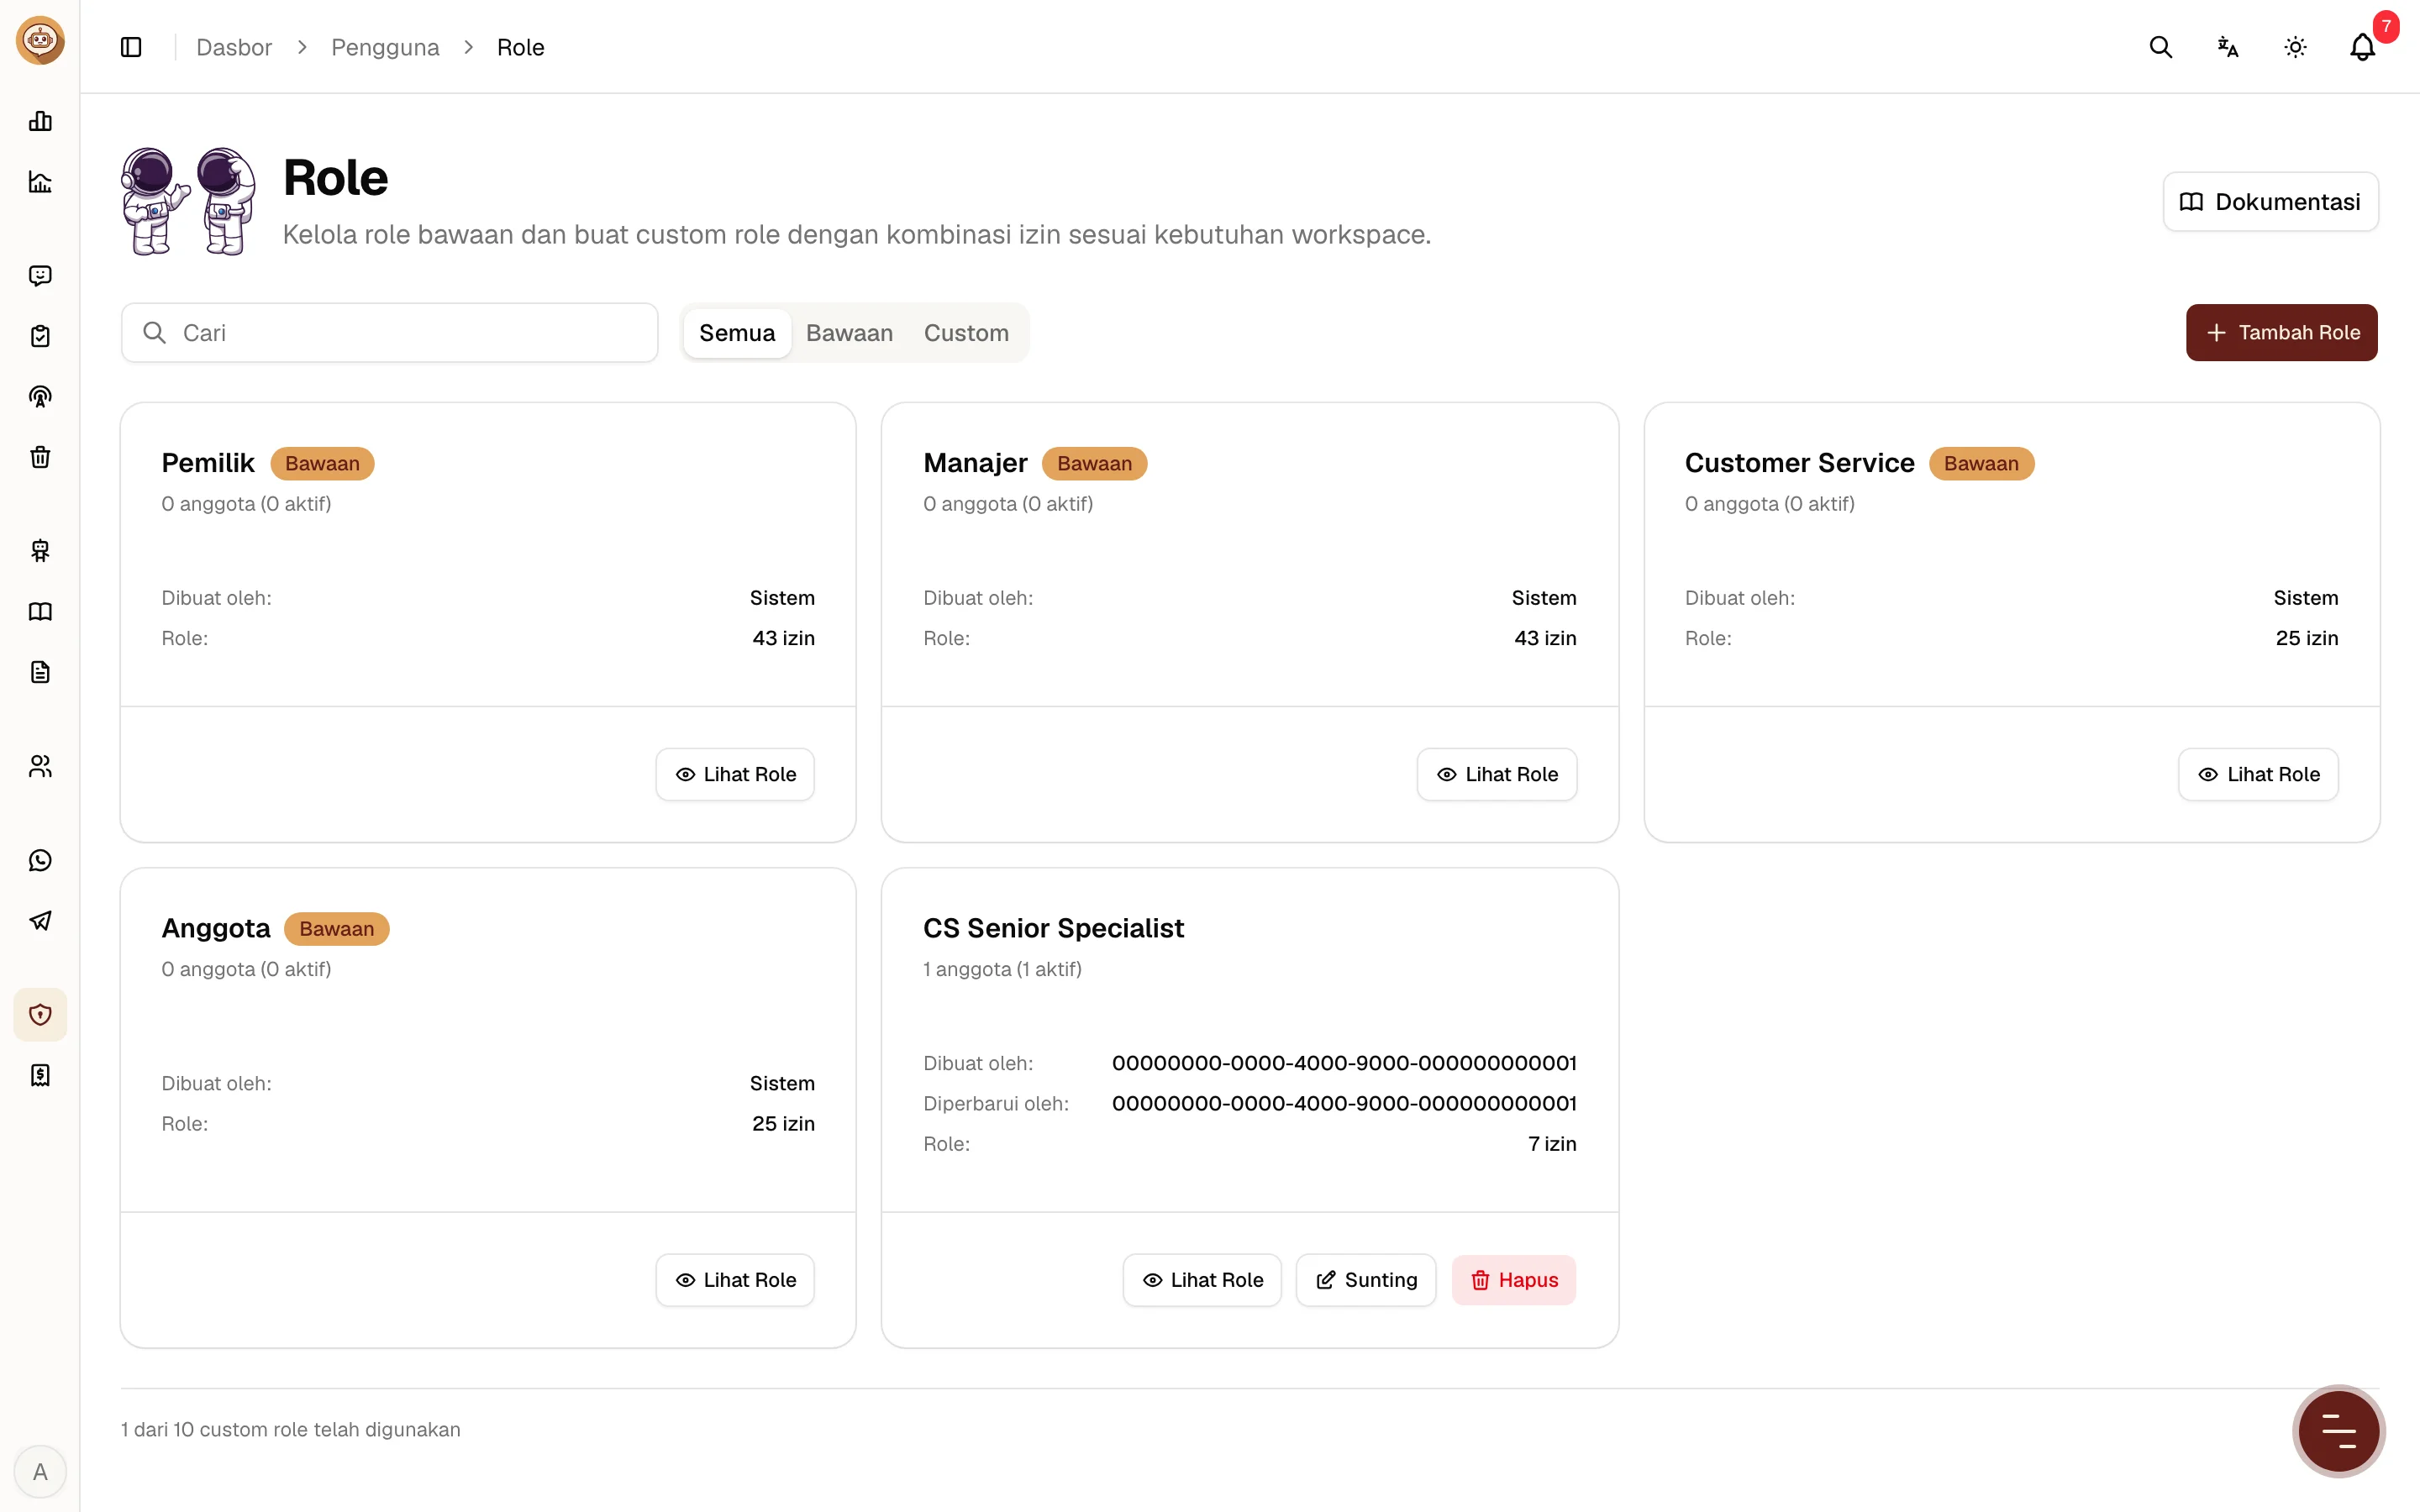Toggle the sidebar panel icon
The height and width of the screenshot is (1512, 2420).
click(131, 47)
